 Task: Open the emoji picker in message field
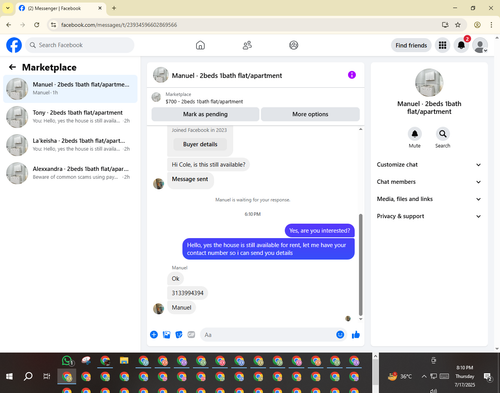click(340, 335)
